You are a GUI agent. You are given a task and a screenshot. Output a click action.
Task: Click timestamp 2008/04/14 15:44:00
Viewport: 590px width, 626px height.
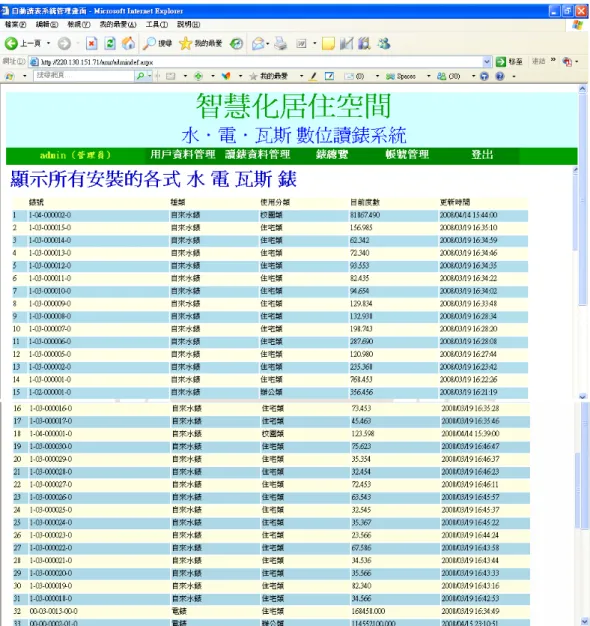tap(469, 215)
